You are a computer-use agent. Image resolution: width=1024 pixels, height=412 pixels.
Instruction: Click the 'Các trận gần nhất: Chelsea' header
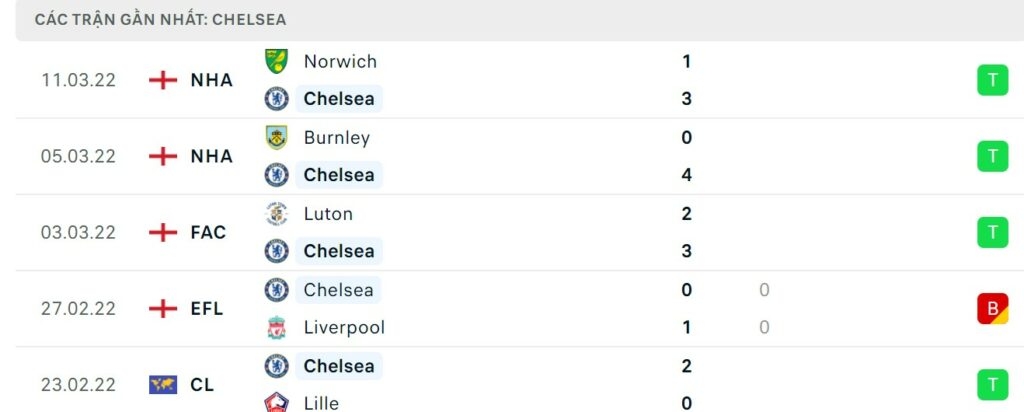click(x=160, y=20)
